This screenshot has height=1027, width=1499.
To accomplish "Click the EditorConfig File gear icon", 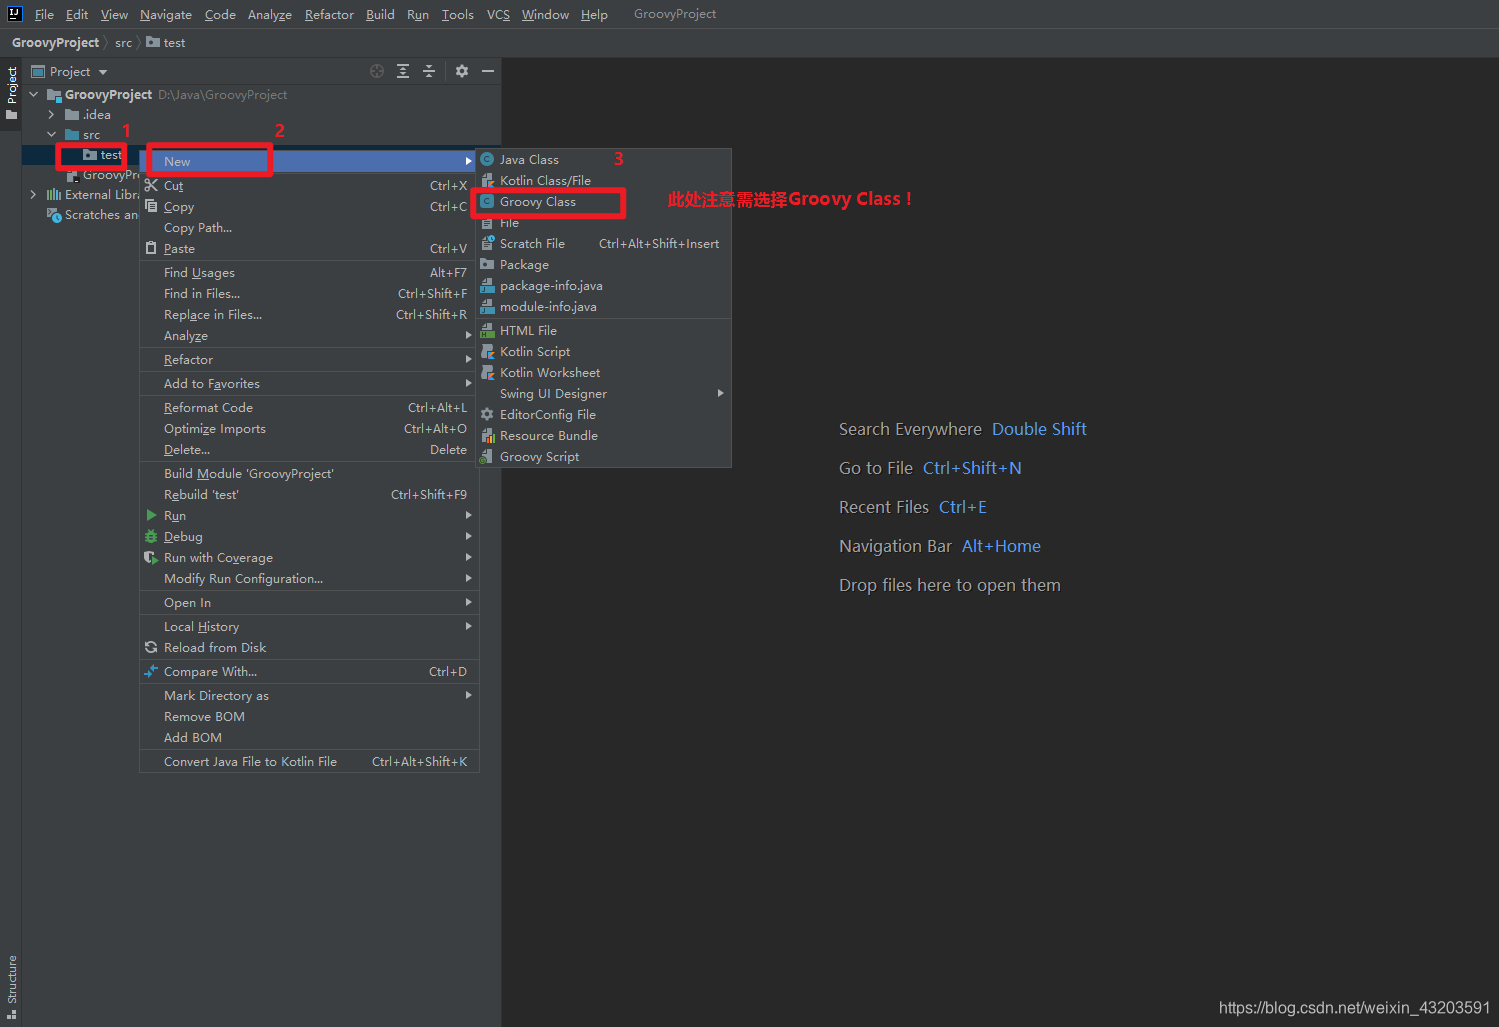I will 487,414.
